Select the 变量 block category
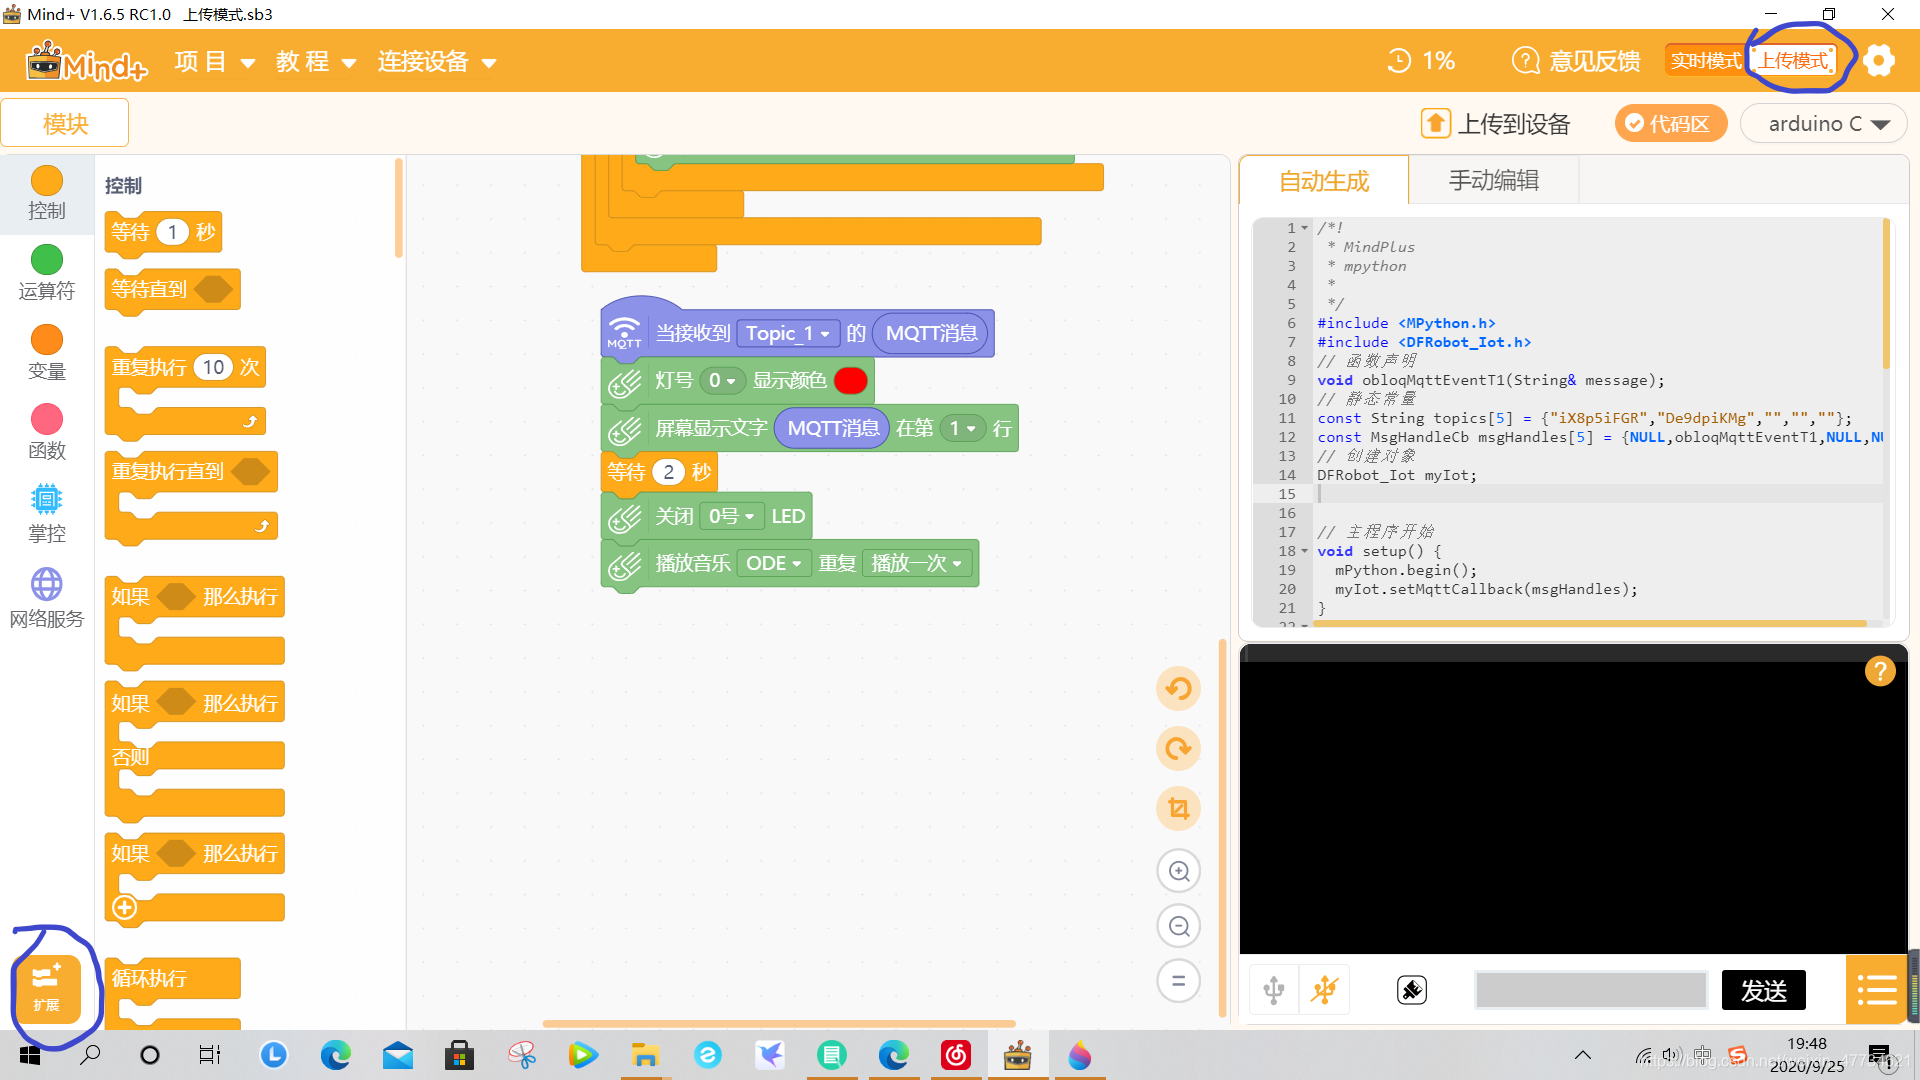The image size is (1920, 1080). [x=47, y=353]
